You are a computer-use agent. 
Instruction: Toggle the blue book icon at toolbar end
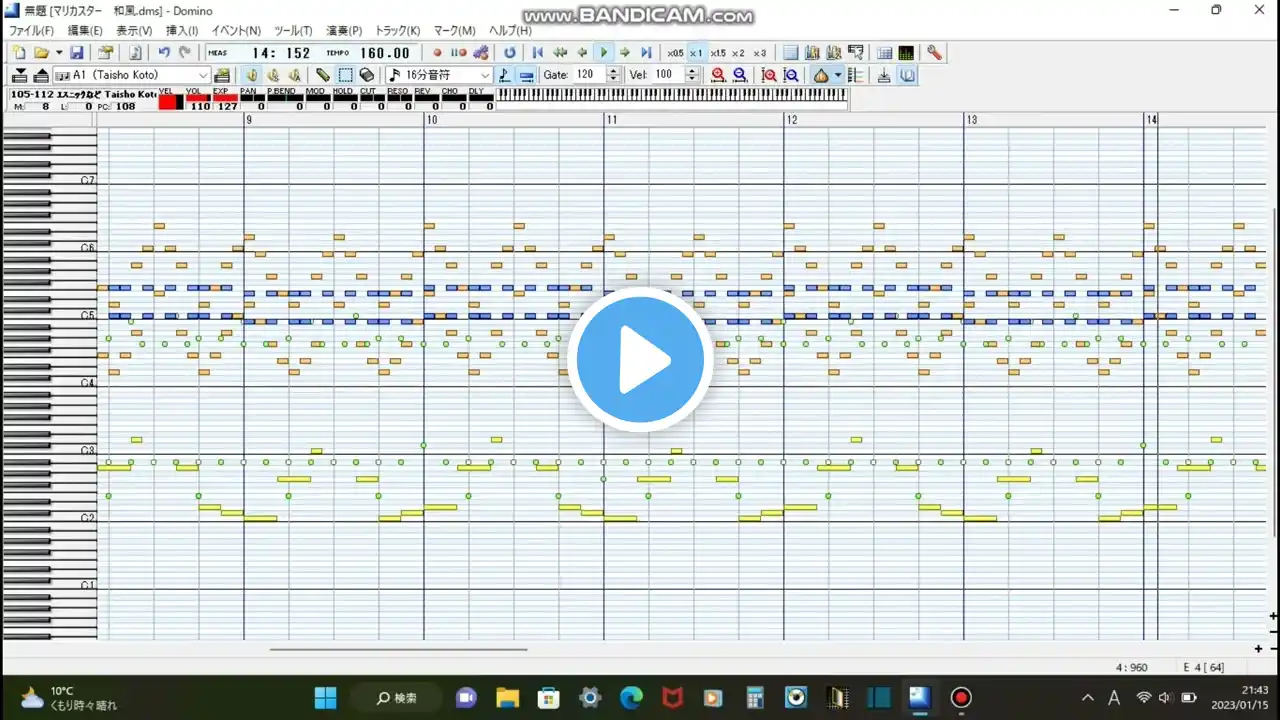907,75
